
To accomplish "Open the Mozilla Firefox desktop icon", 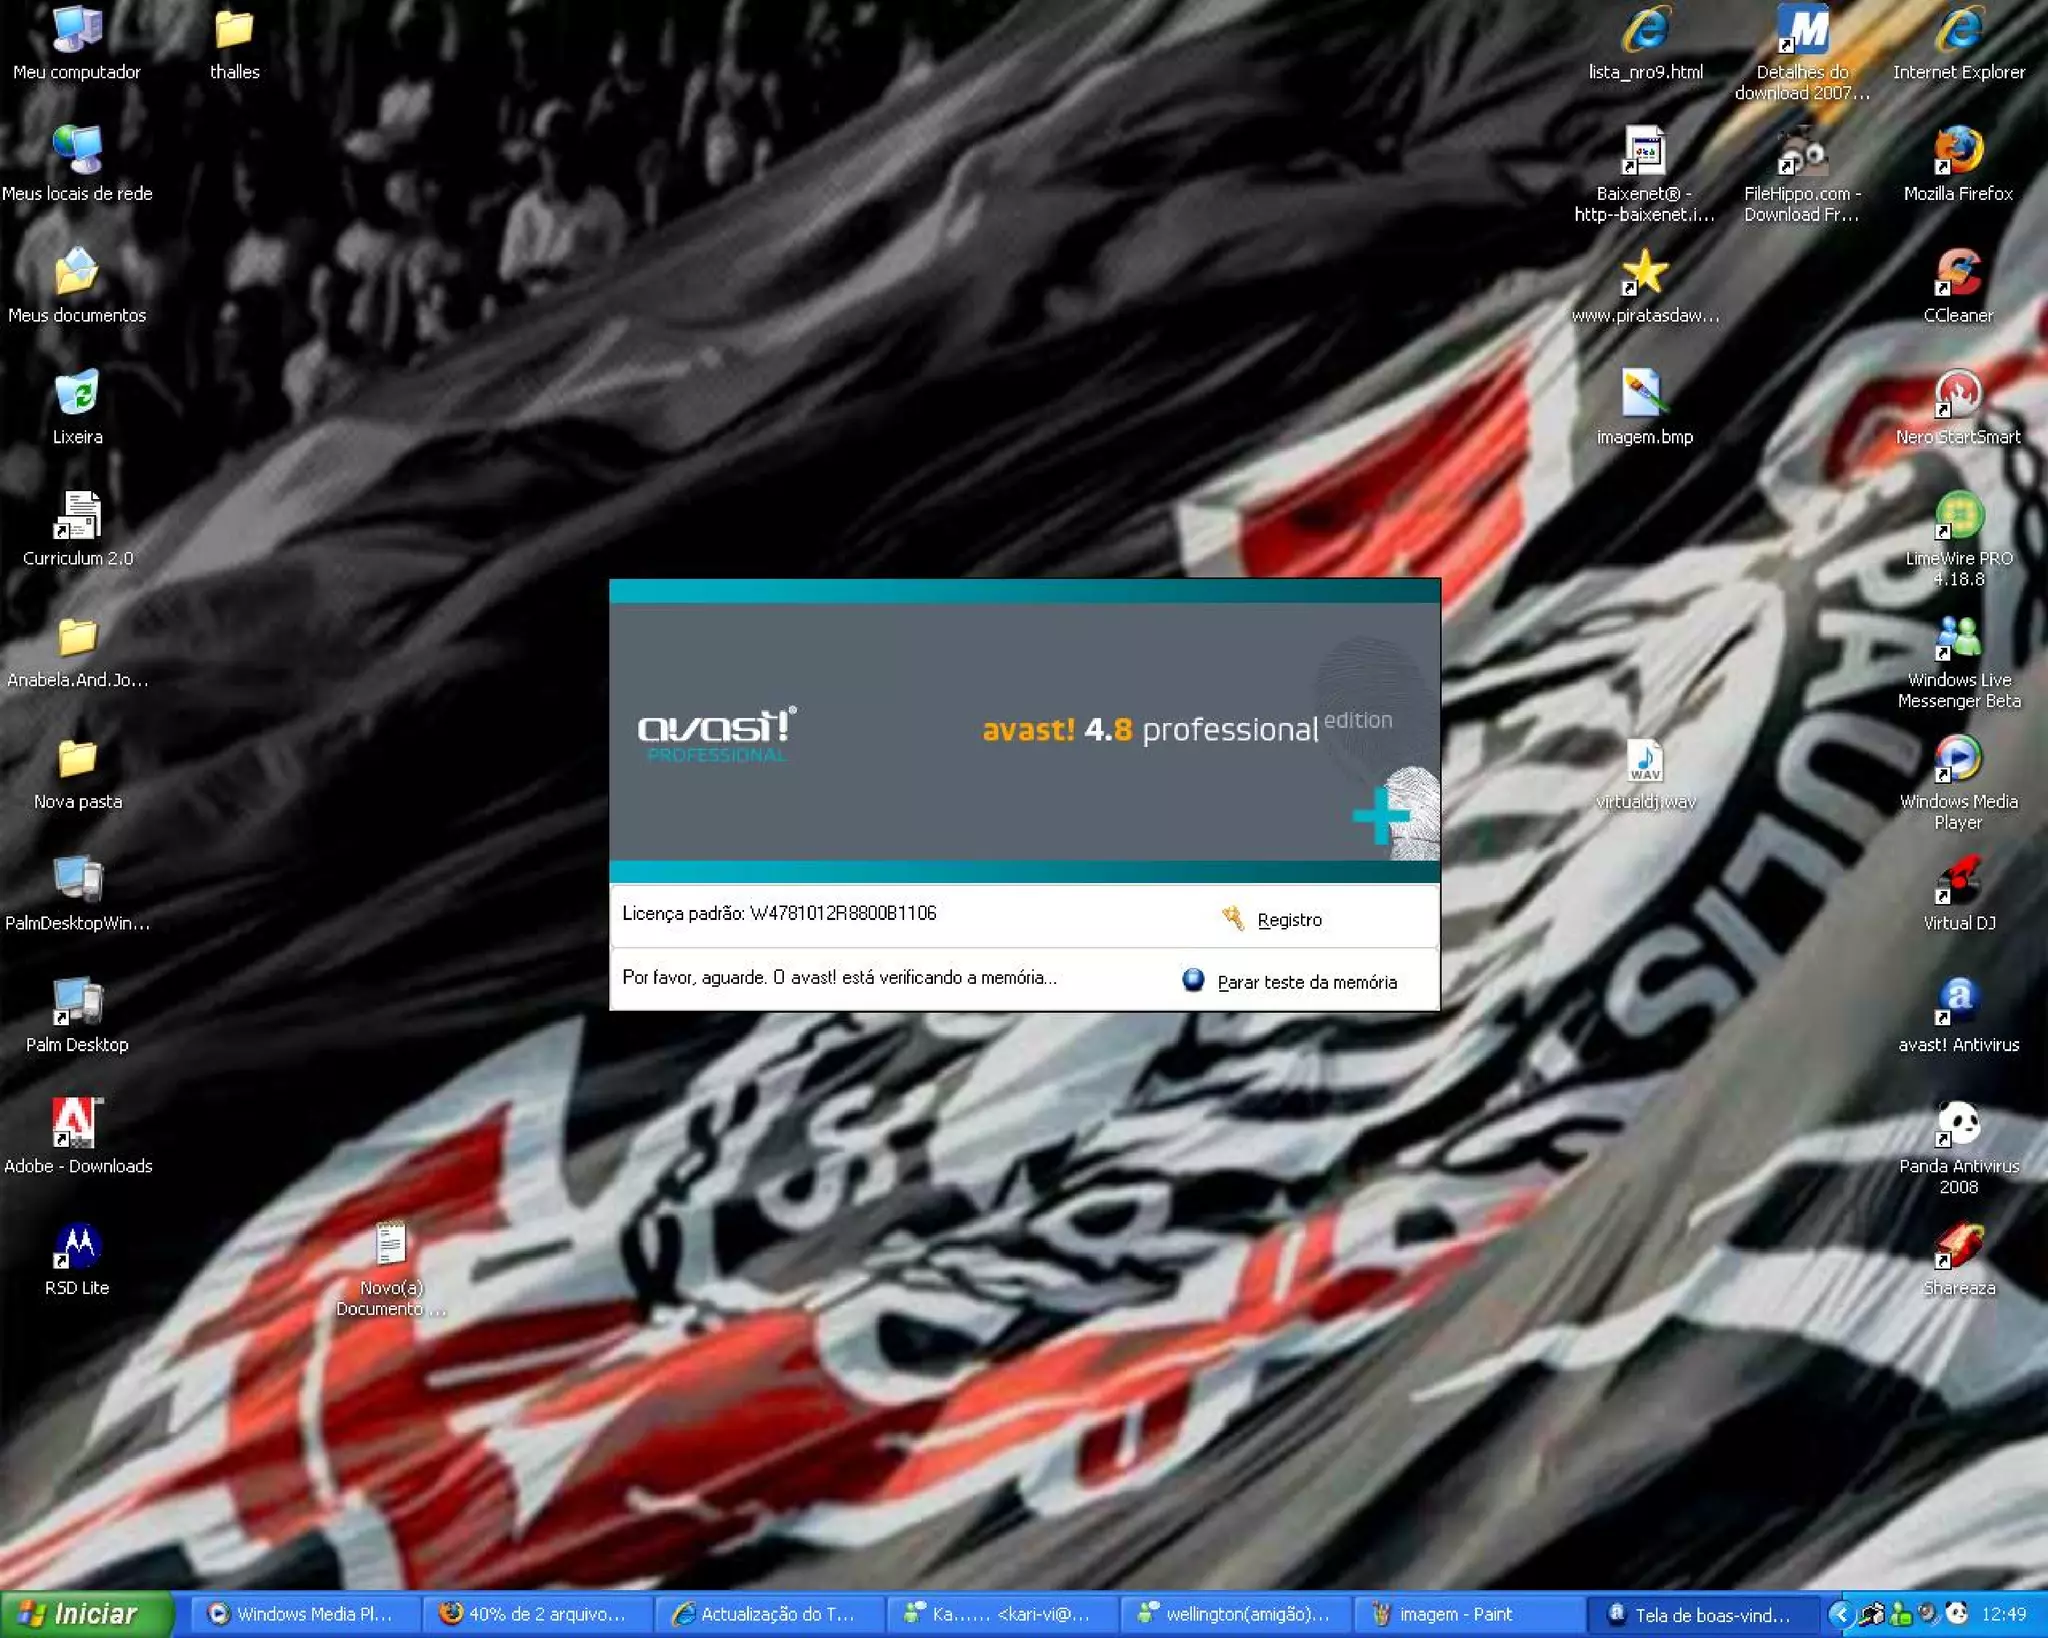I will (1957, 152).
